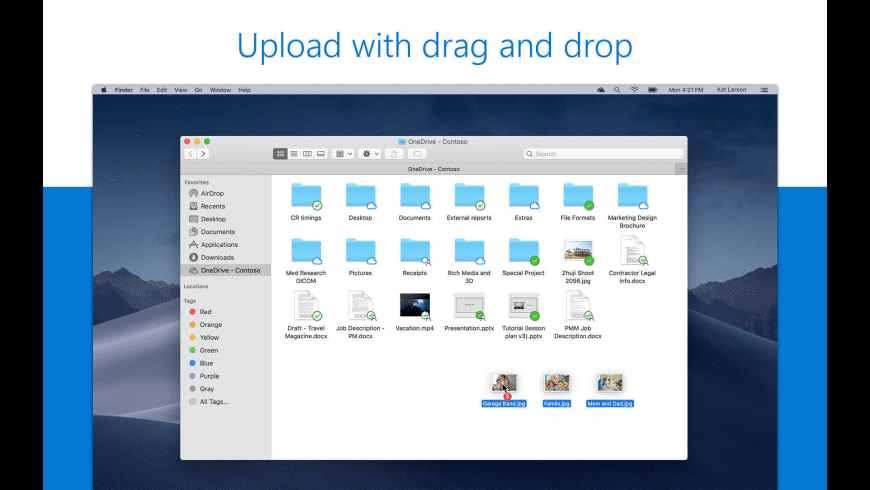The height and width of the screenshot is (490, 870).
Task: Click the OneDrive cloud menu bar icon
Action: pos(601,89)
